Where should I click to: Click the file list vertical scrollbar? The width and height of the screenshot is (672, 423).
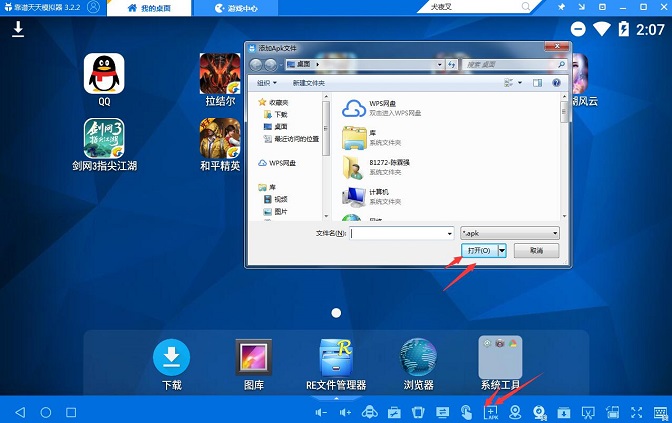click(x=564, y=156)
